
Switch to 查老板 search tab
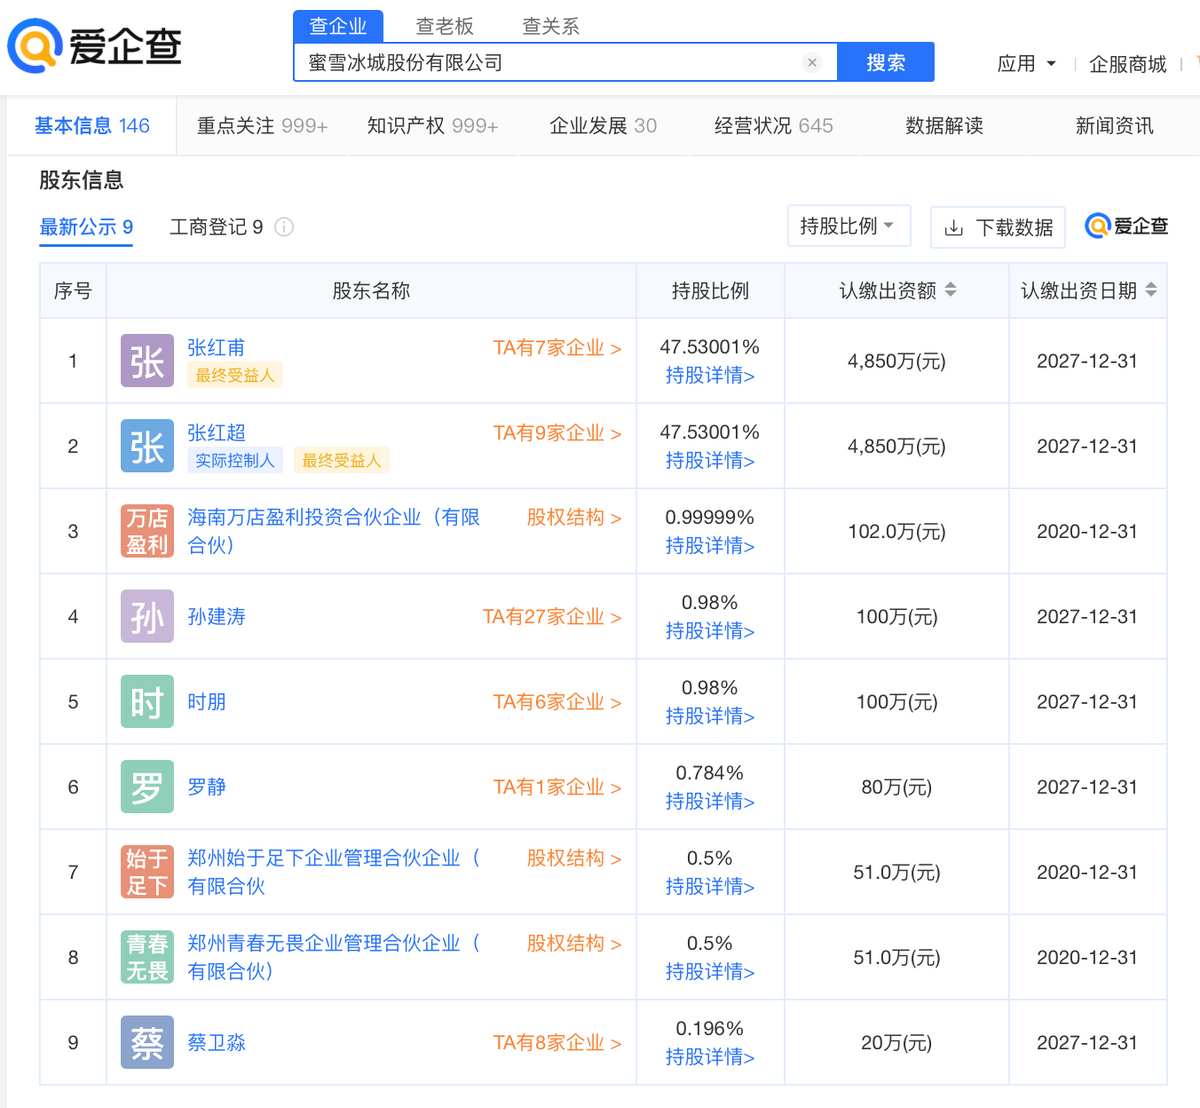[x=445, y=26]
